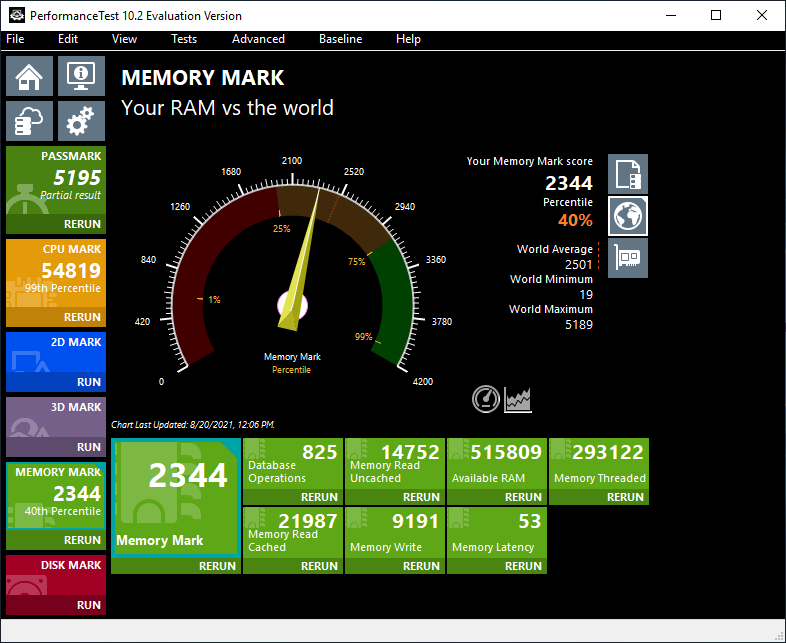This screenshot has width=786, height=643.
Task: Select the Memory Threaded 293122 tile
Action: pyautogui.click(x=599, y=464)
